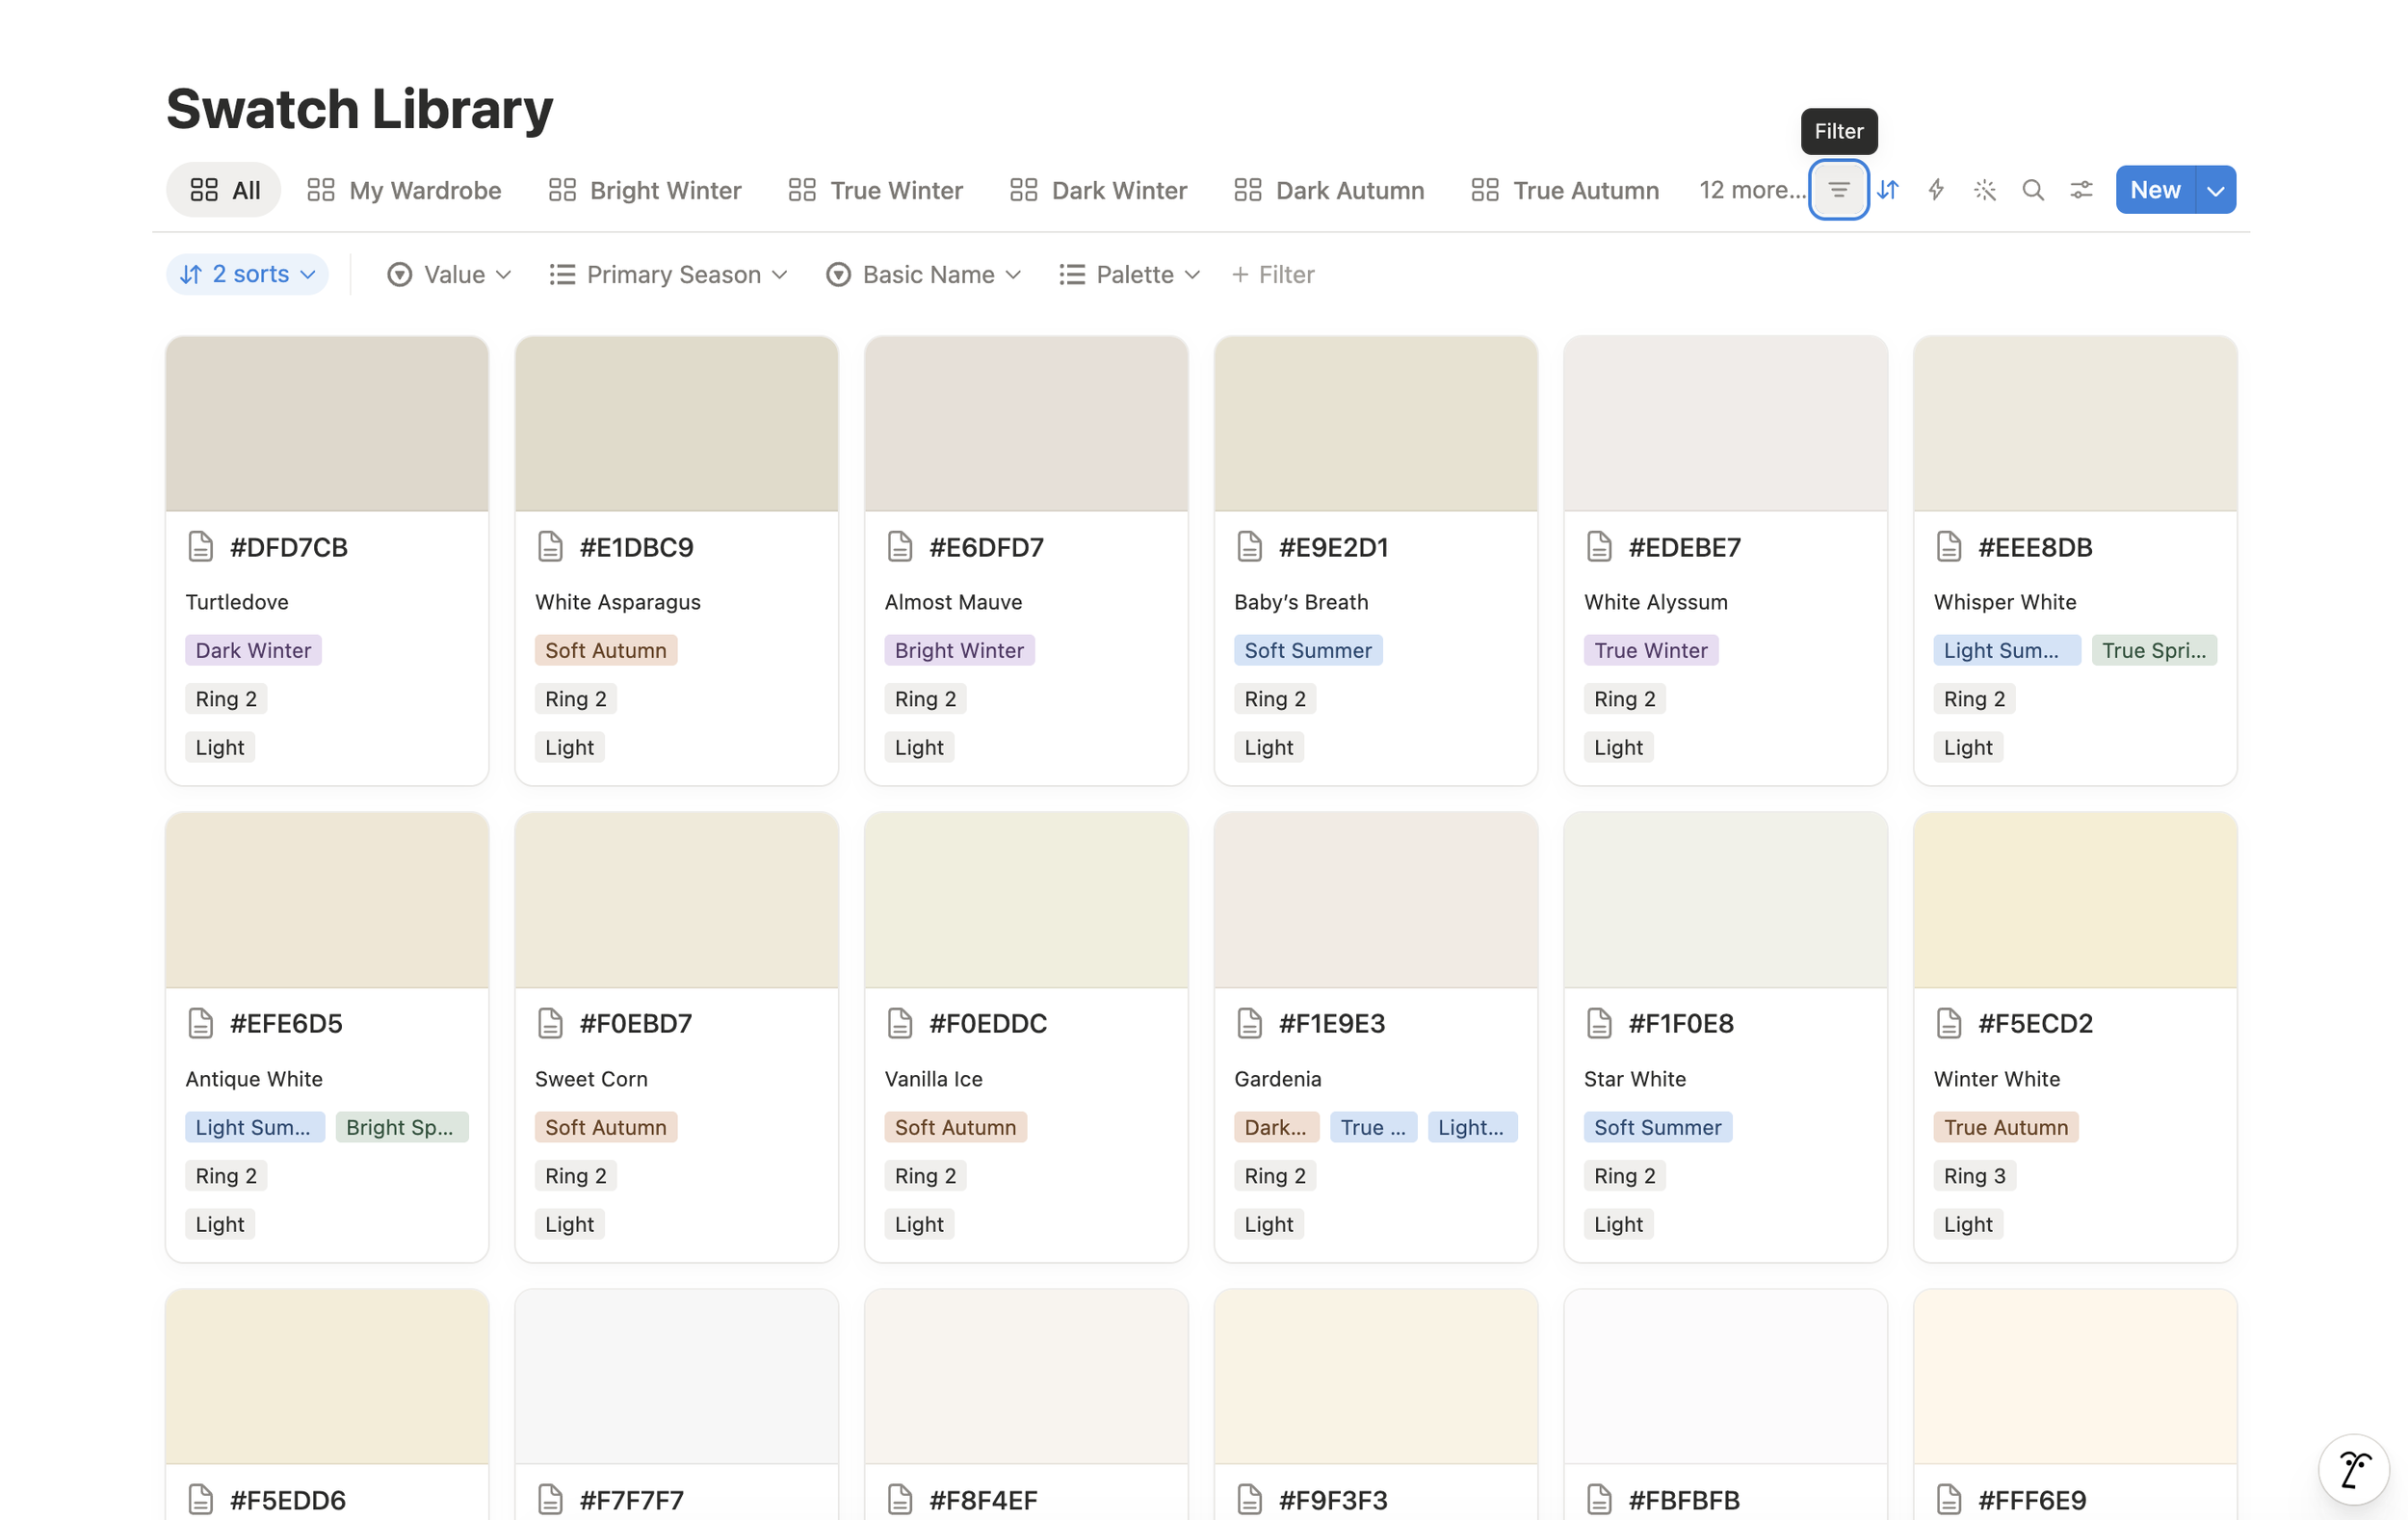Open the Search magnifier icon
The width and height of the screenshot is (2408, 1520).
(x=2033, y=190)
